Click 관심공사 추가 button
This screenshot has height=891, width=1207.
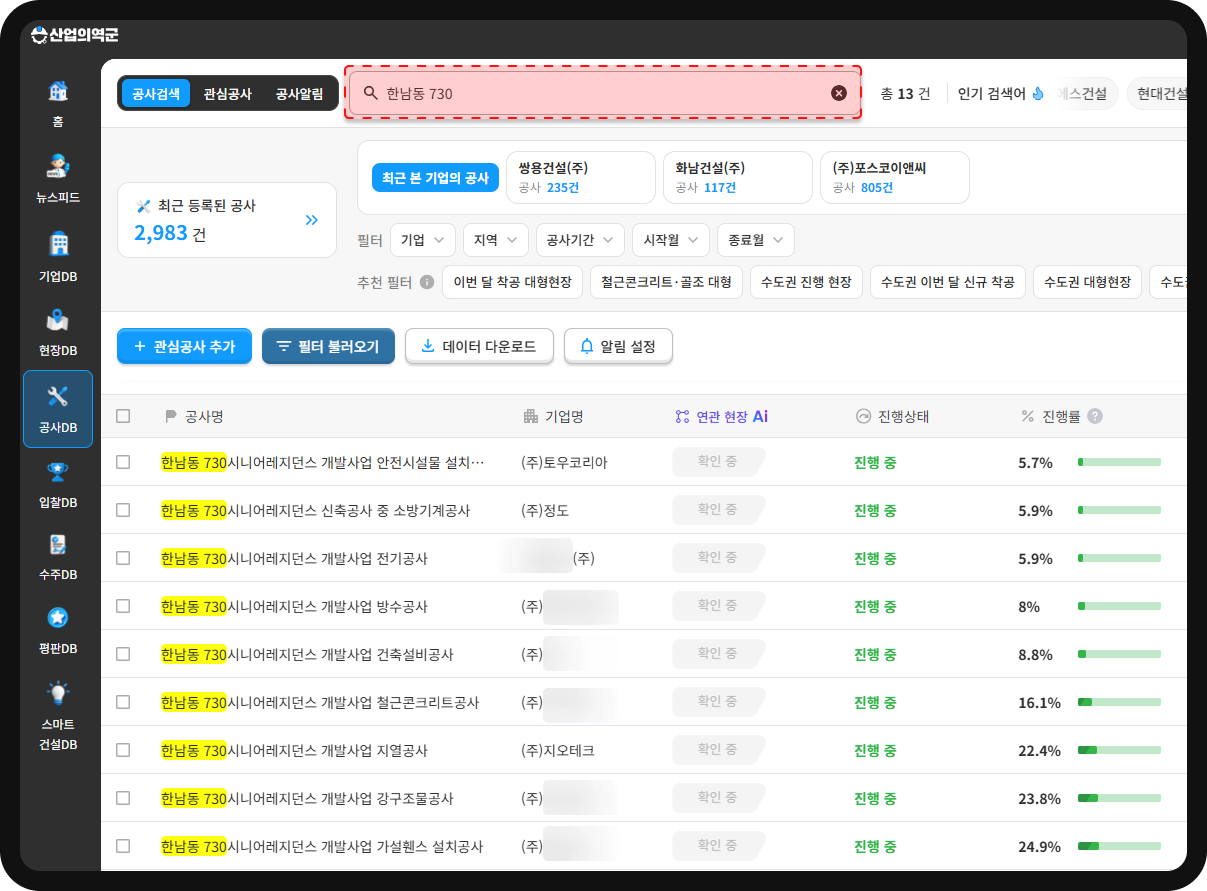coord(184,346)
